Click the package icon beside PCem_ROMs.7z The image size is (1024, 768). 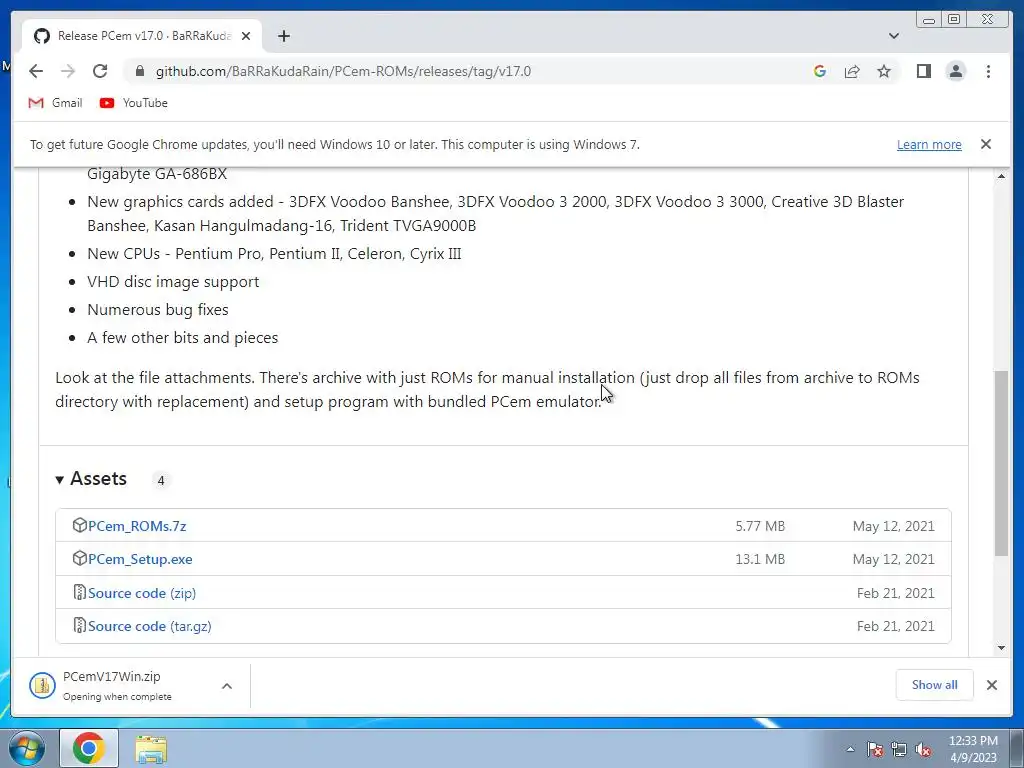pyautogui.click(x=79, y=526)
